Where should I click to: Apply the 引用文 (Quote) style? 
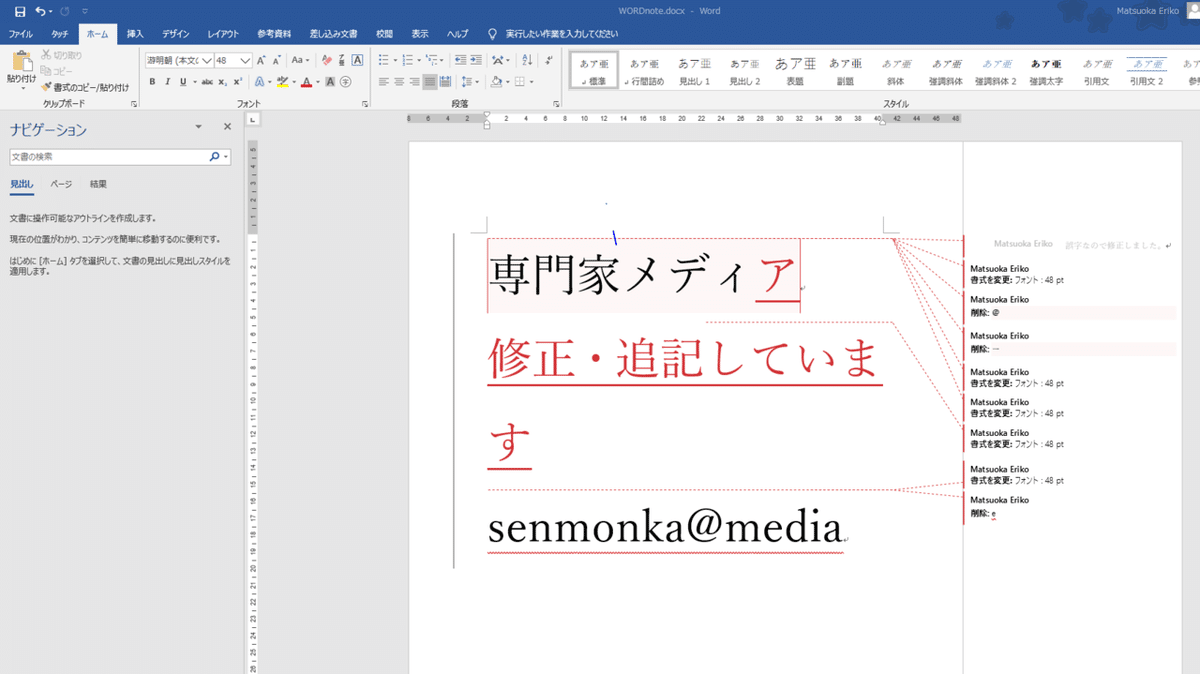coord(1097,70)
